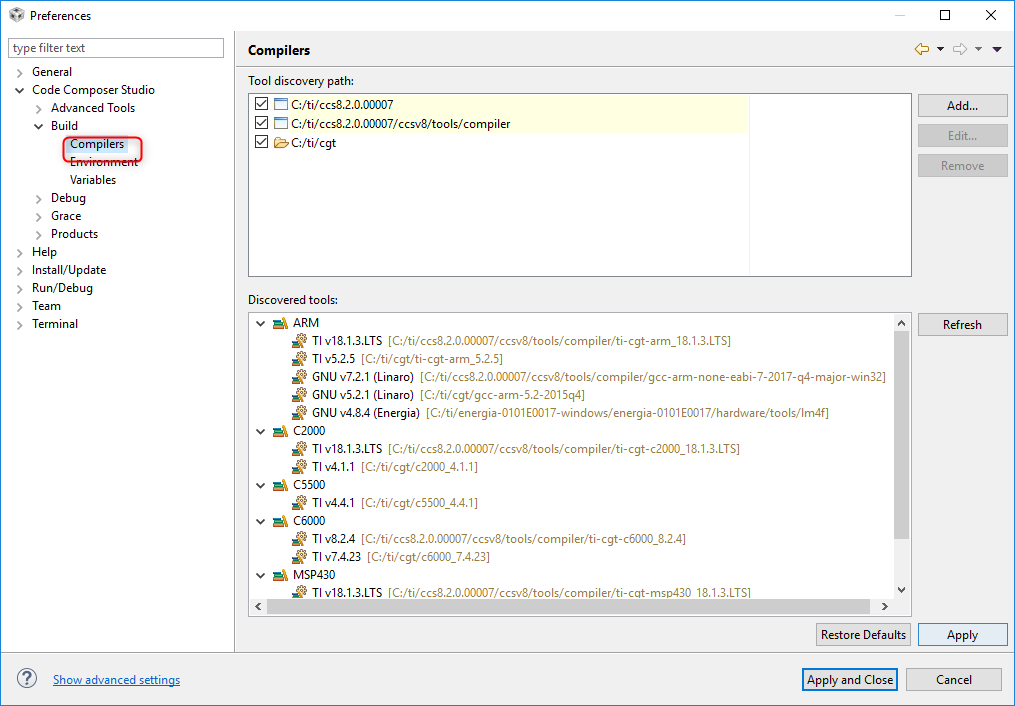This screenshot has height=706, width=1015.
Task: Open the Compilers page view menu arrow
Action: tap(997, 49)
